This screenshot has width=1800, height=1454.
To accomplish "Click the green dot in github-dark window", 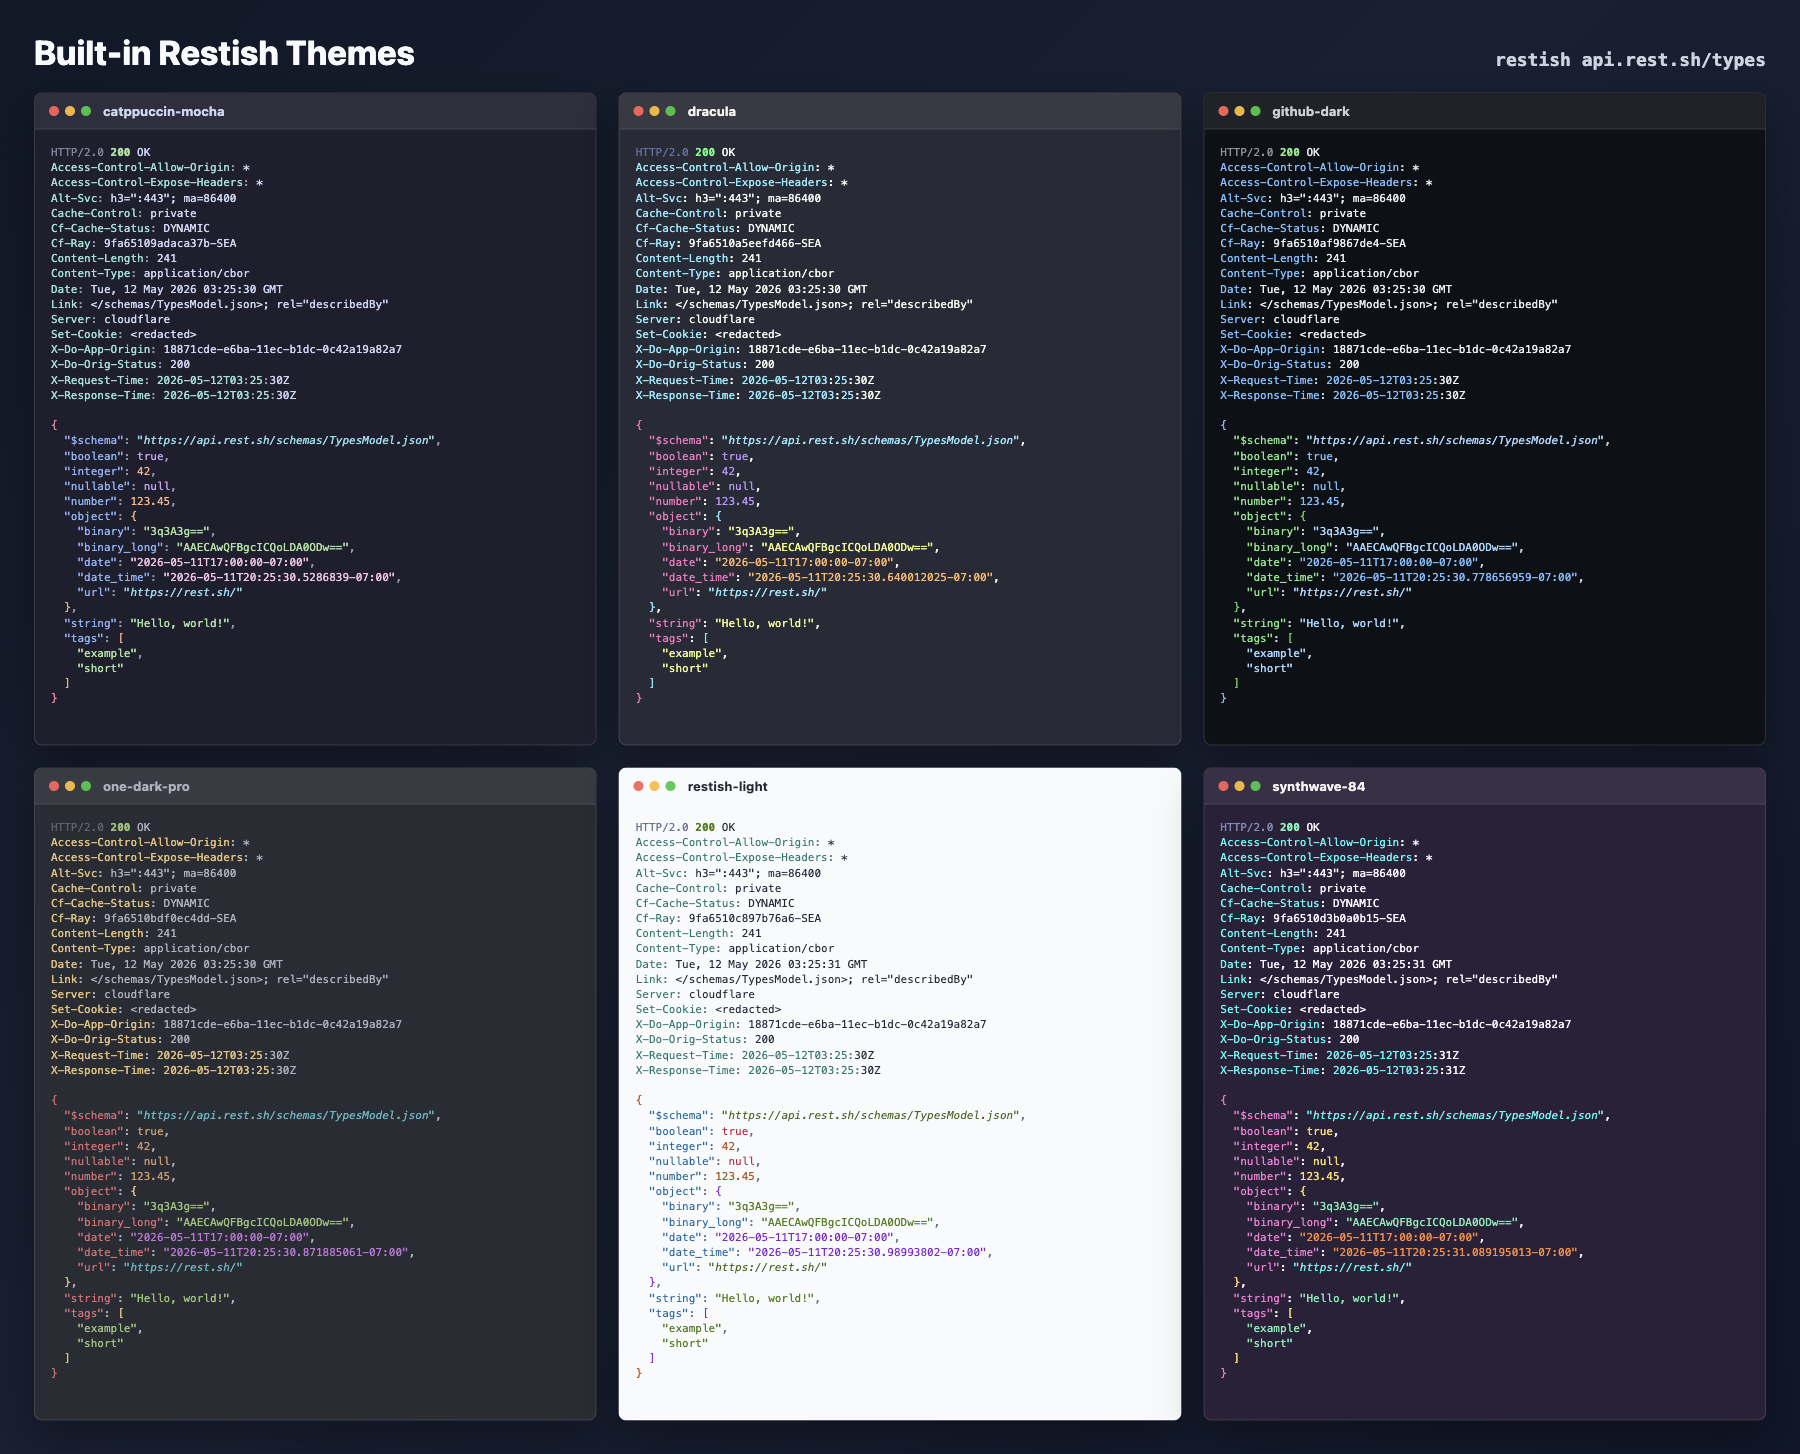I will click(x=1256, y=111).
